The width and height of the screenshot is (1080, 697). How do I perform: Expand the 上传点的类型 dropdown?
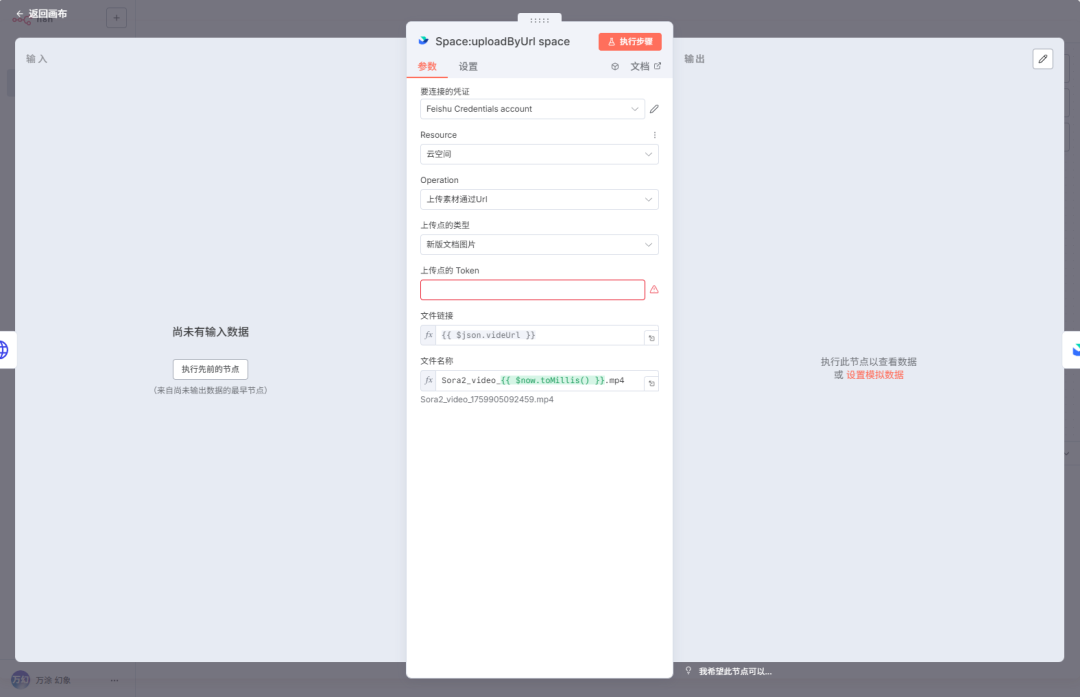click(539, 244)
